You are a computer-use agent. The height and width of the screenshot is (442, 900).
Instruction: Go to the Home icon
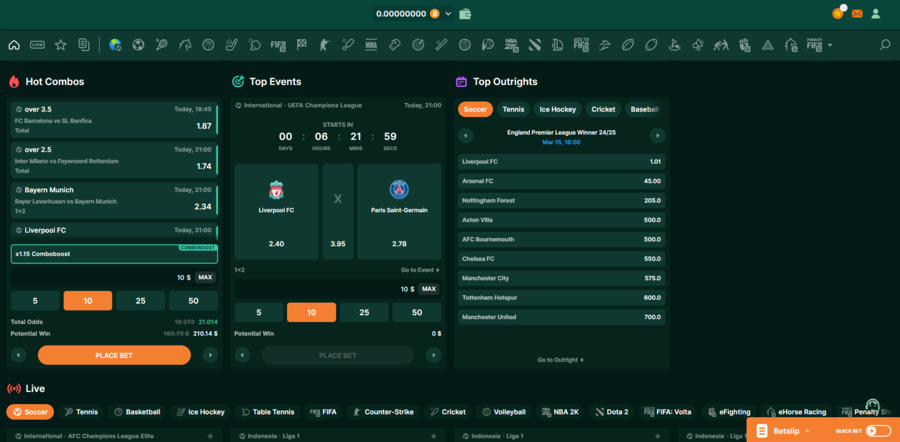(x=14, y=45)
